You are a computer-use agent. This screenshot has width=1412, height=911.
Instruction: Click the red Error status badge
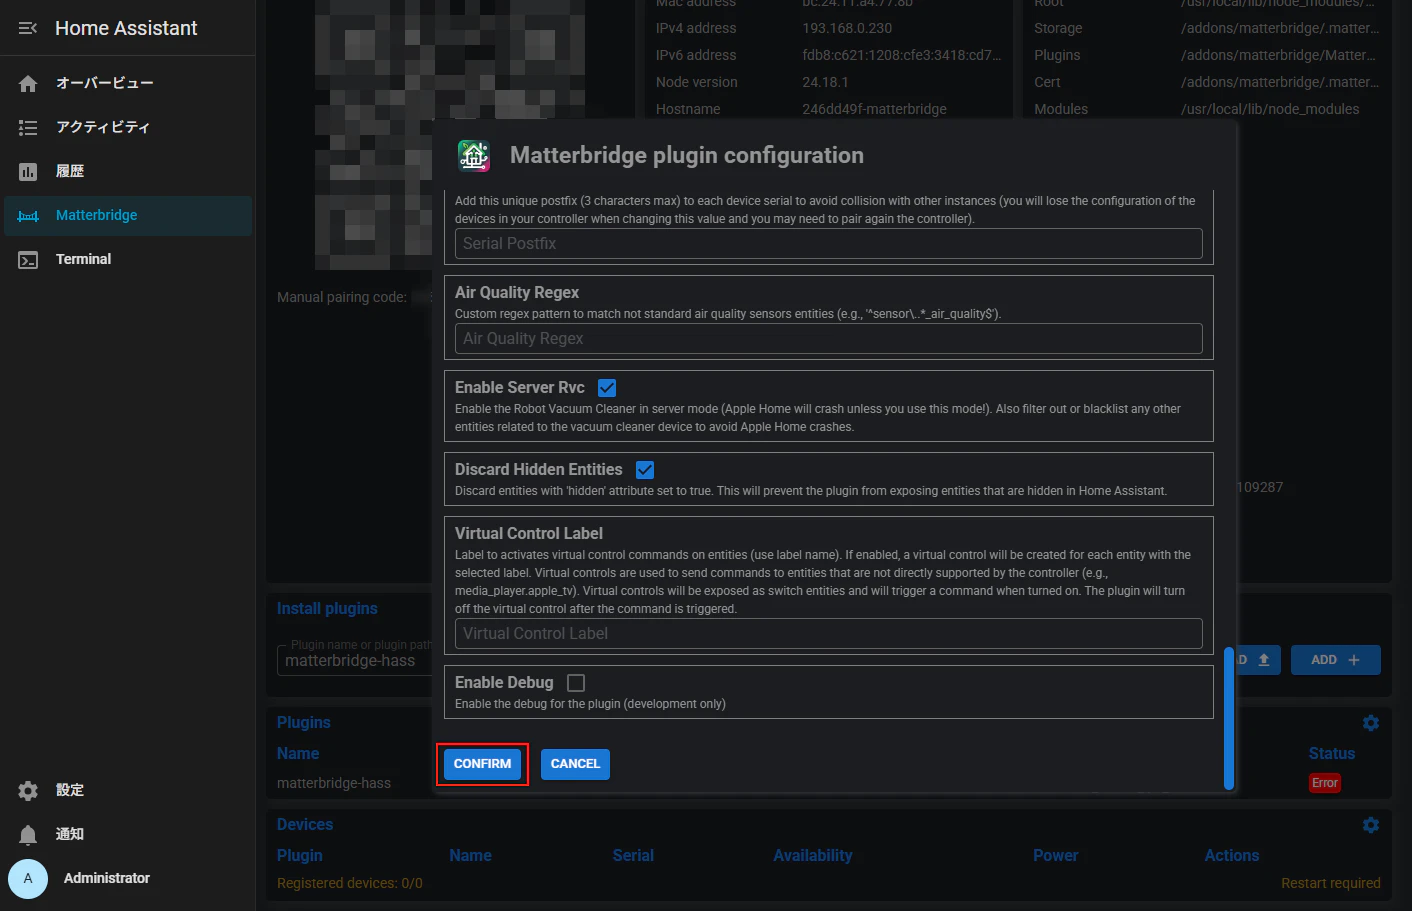(1325, 783)
